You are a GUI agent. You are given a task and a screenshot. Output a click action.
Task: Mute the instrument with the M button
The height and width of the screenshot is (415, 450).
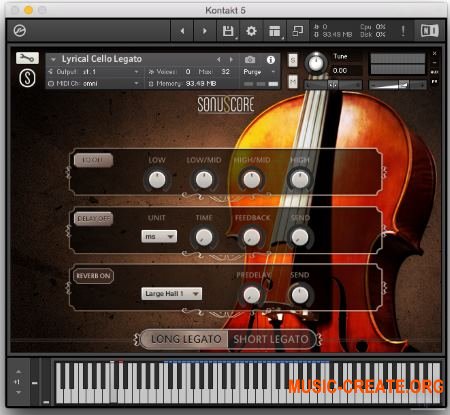[x=293, y=81]
